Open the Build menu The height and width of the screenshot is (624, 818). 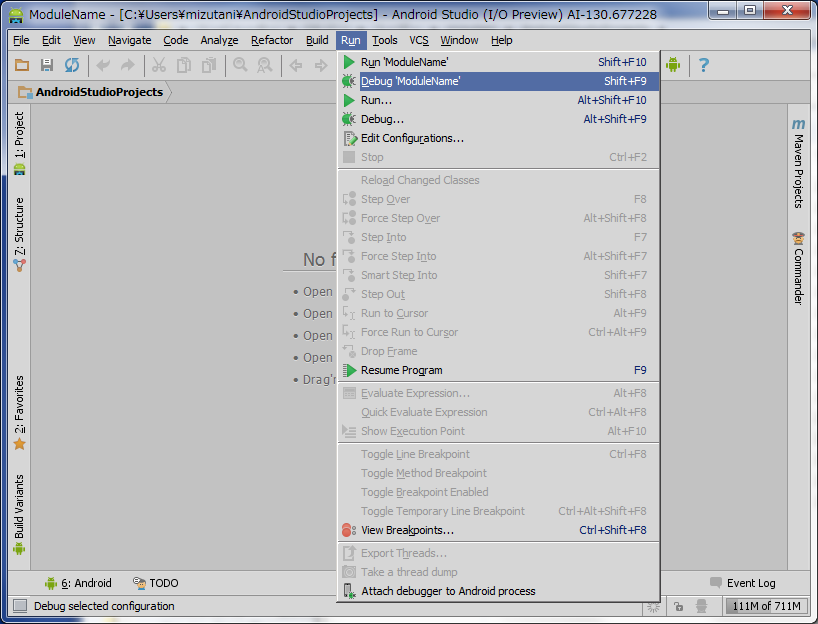pos(317,40)
